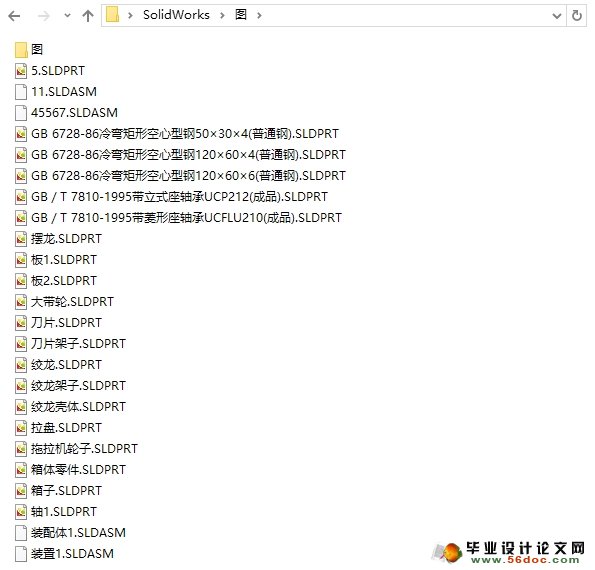Expand chevron after SolidWorks breadcrumb
This screenshot has height=570, width=595.
[x=222, y=16]
